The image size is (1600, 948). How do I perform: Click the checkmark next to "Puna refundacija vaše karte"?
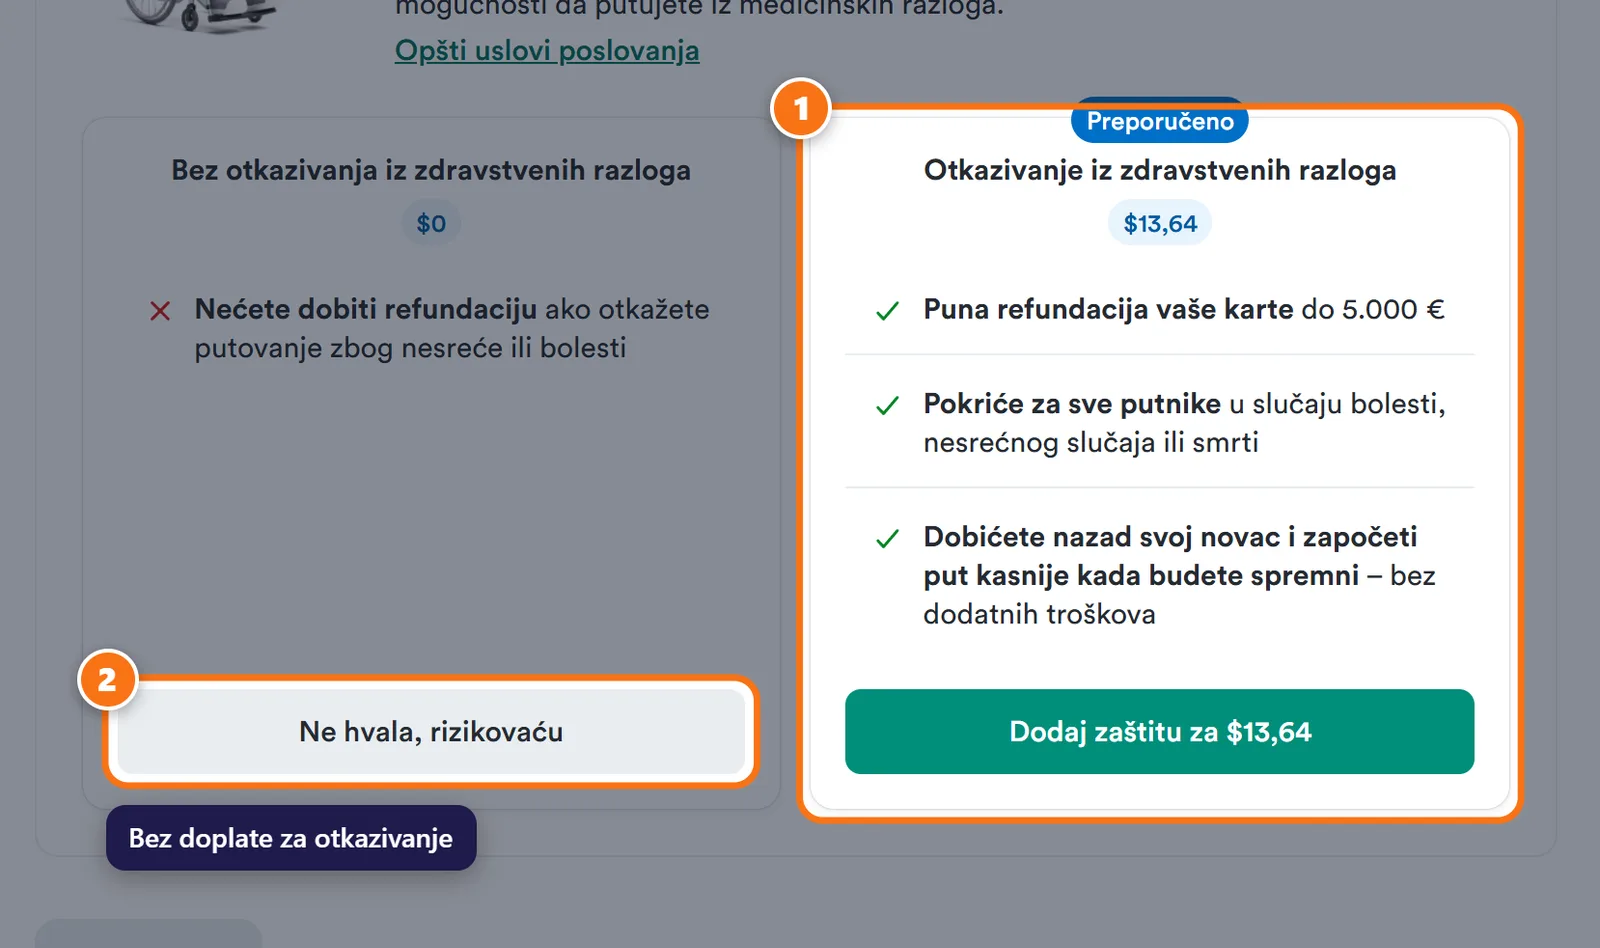887,311
